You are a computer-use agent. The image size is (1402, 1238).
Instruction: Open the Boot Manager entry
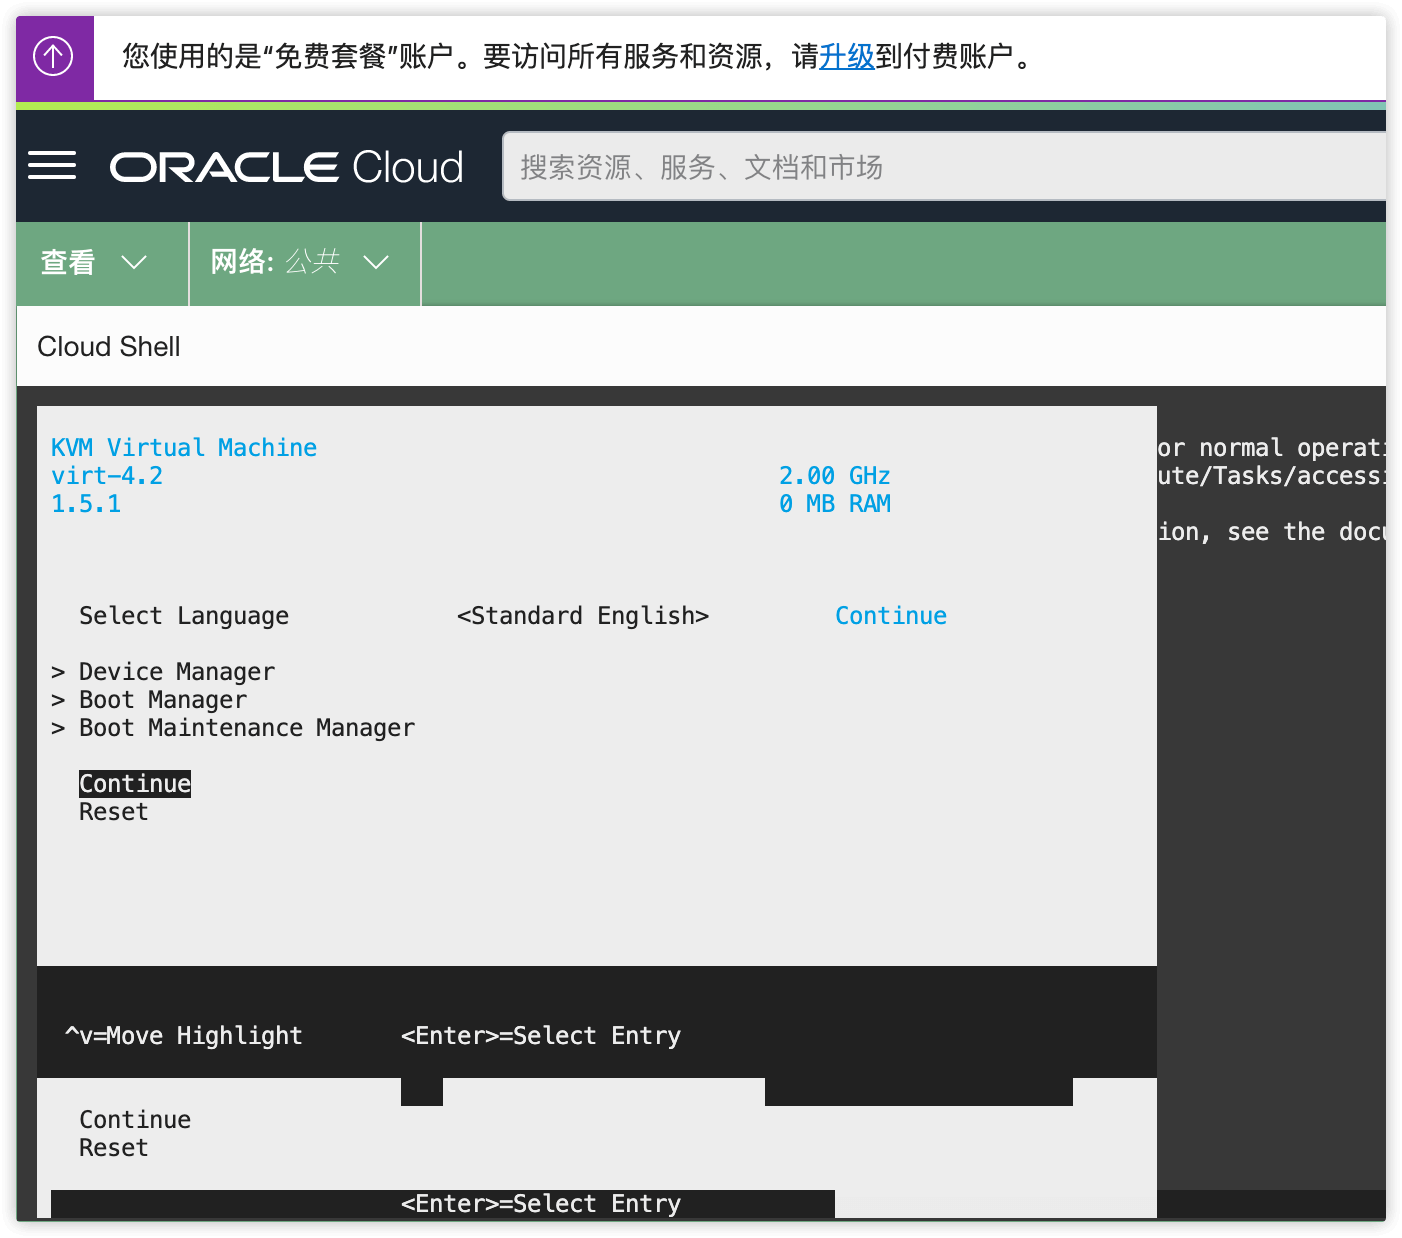point(162,700)
